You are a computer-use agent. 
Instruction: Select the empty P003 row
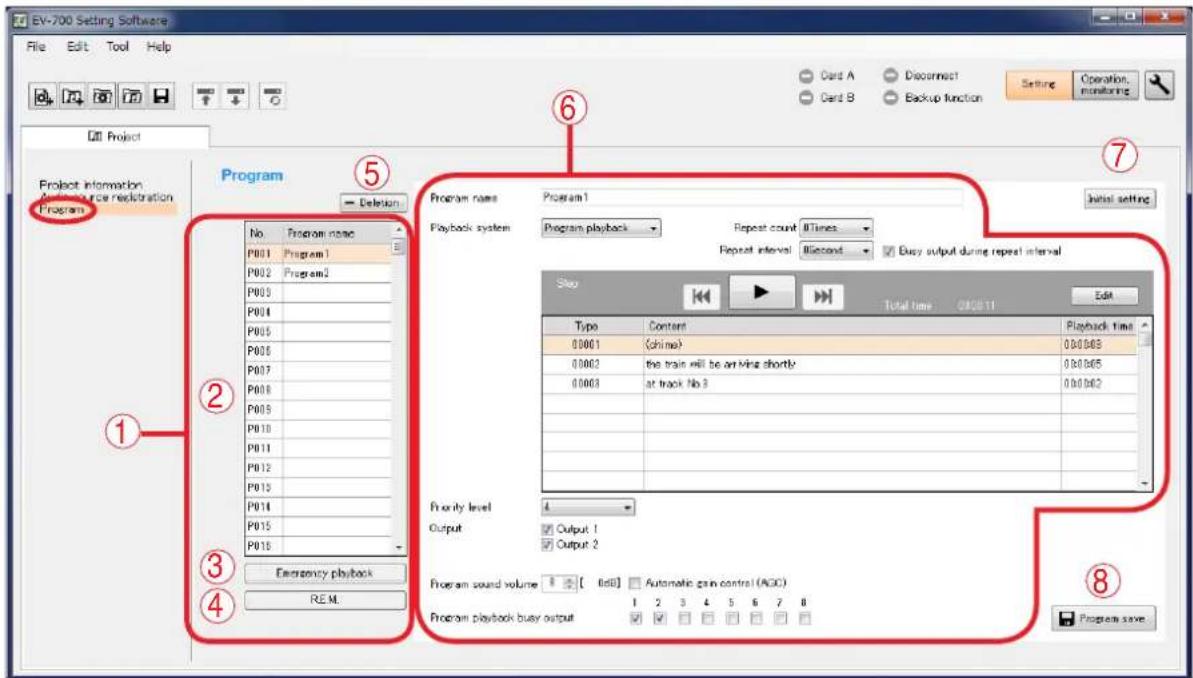pyautogui.click(x=318, y=291)
